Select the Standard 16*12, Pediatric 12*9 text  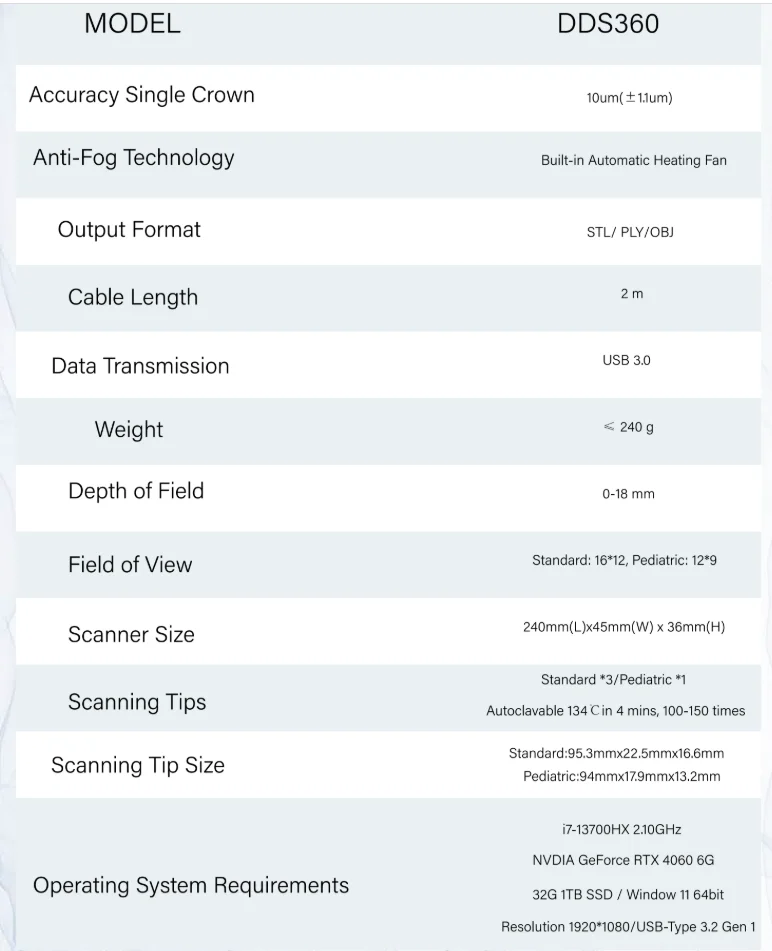[624, 561]
